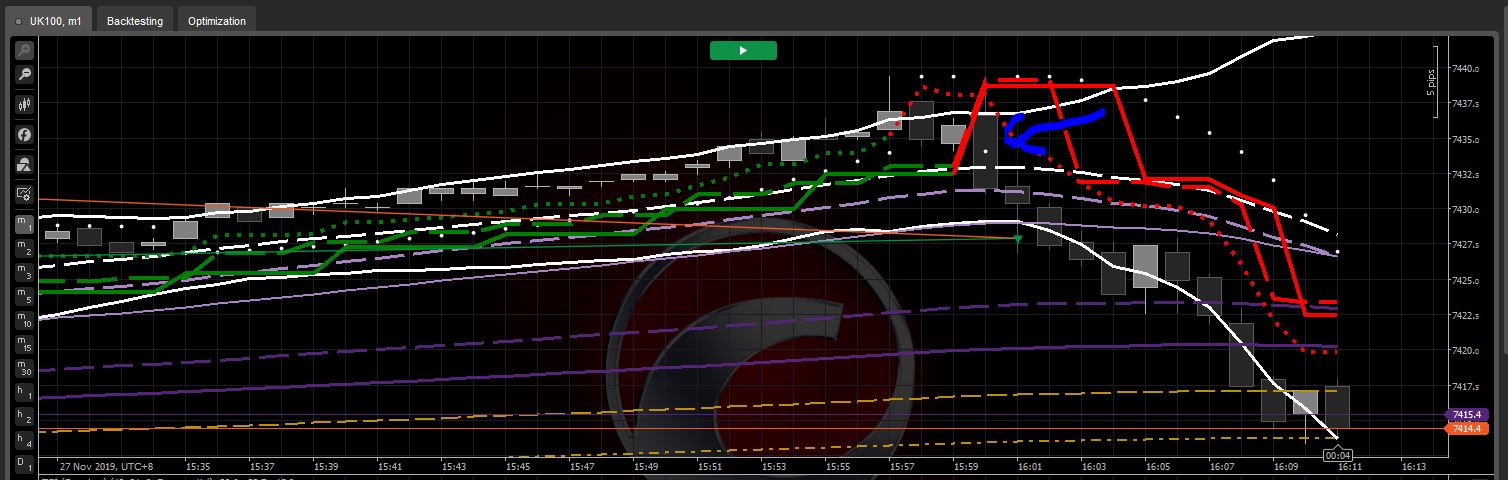Click the 27 Nov 2019, UTC+8 label
Screen dimensions: 1508x480
(x=107, y=467)
